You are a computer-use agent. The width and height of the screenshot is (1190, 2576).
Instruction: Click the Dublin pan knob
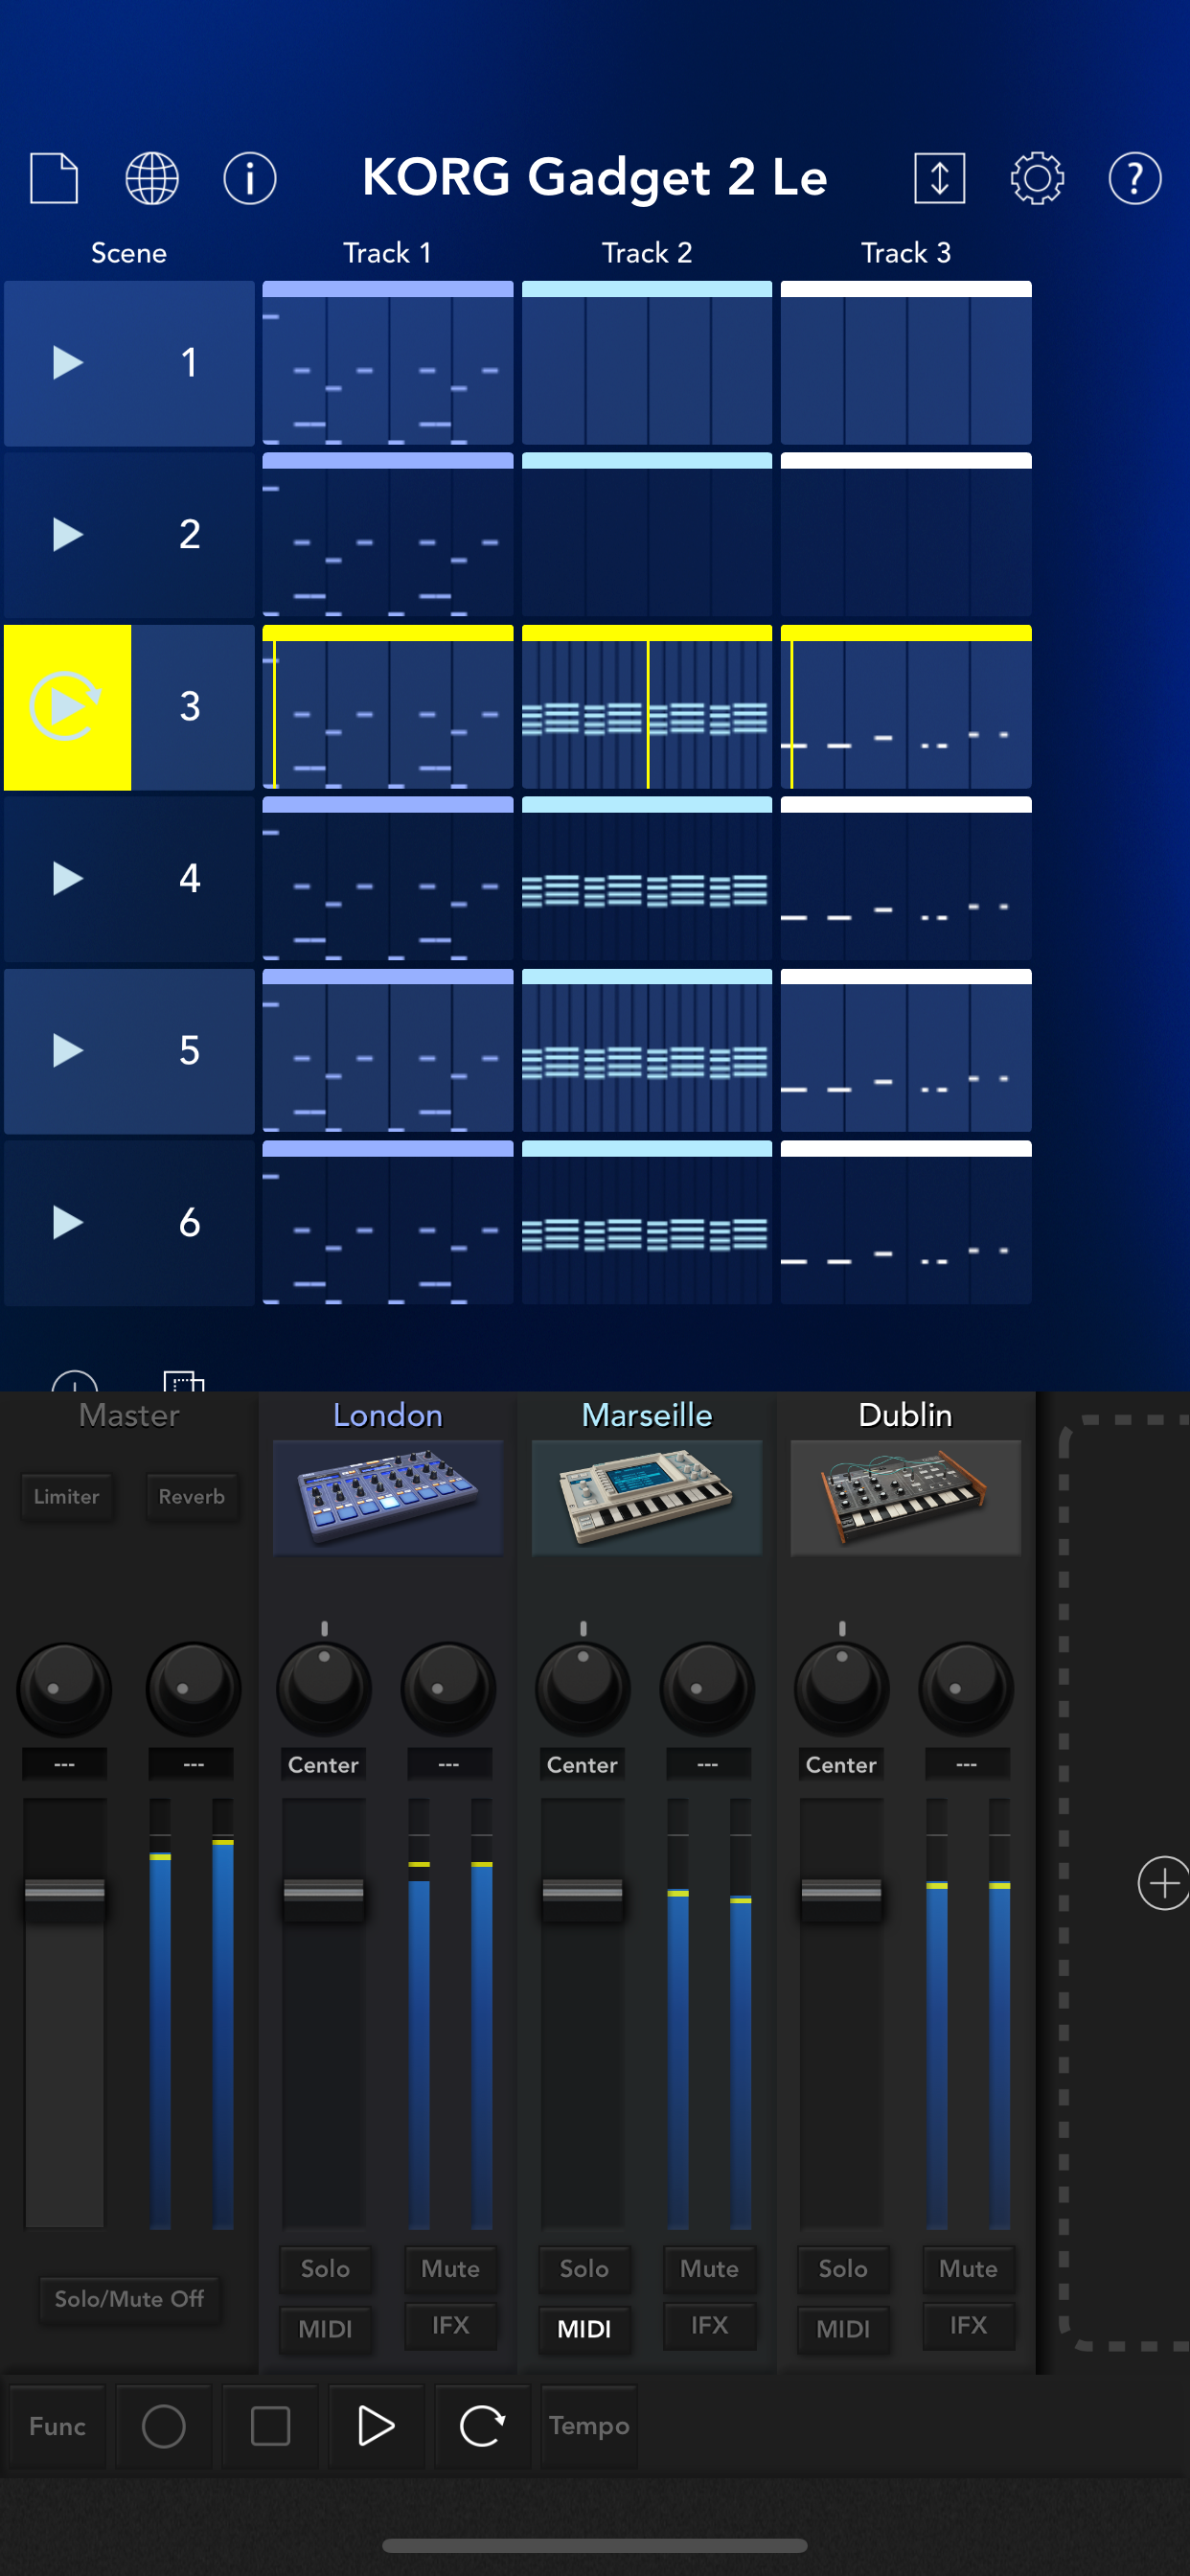[842, 1688]
